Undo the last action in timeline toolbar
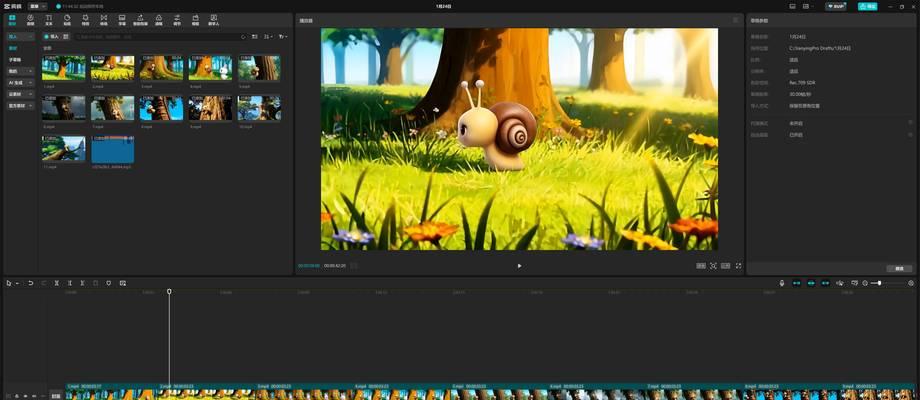 click(31, 283)
